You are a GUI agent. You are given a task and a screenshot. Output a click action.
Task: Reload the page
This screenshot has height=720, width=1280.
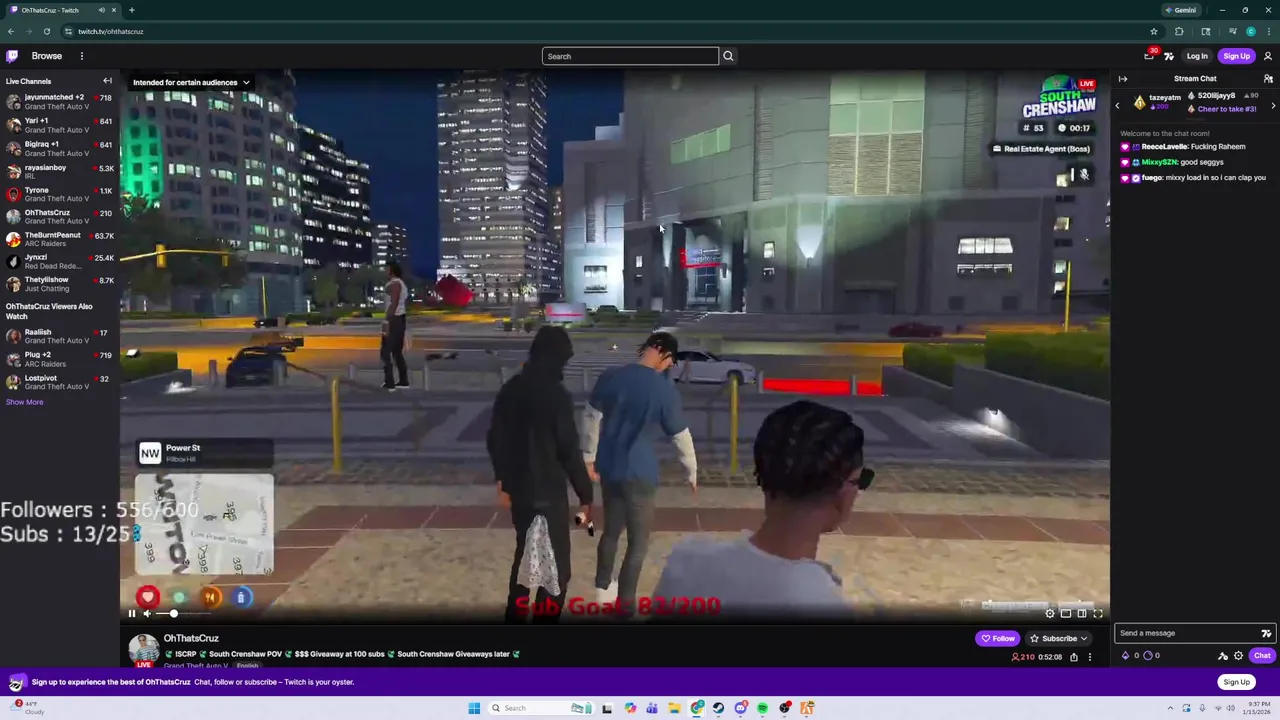click(46, 31)
